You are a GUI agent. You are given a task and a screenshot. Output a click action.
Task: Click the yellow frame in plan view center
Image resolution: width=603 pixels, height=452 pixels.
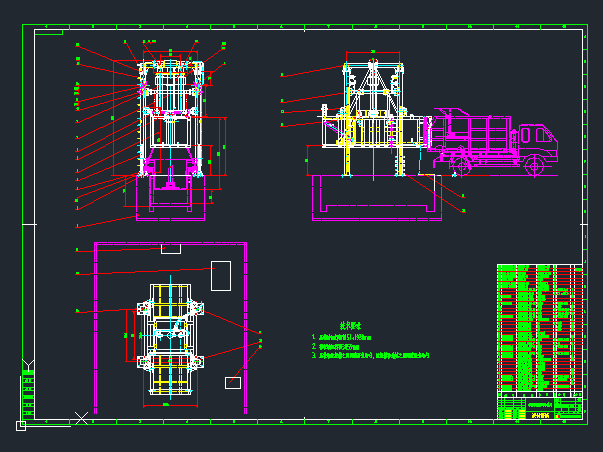(170, 339)
